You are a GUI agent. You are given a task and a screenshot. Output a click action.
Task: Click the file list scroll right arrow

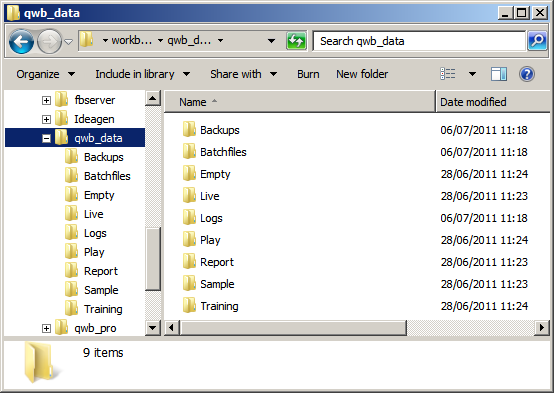pos(542,328)
